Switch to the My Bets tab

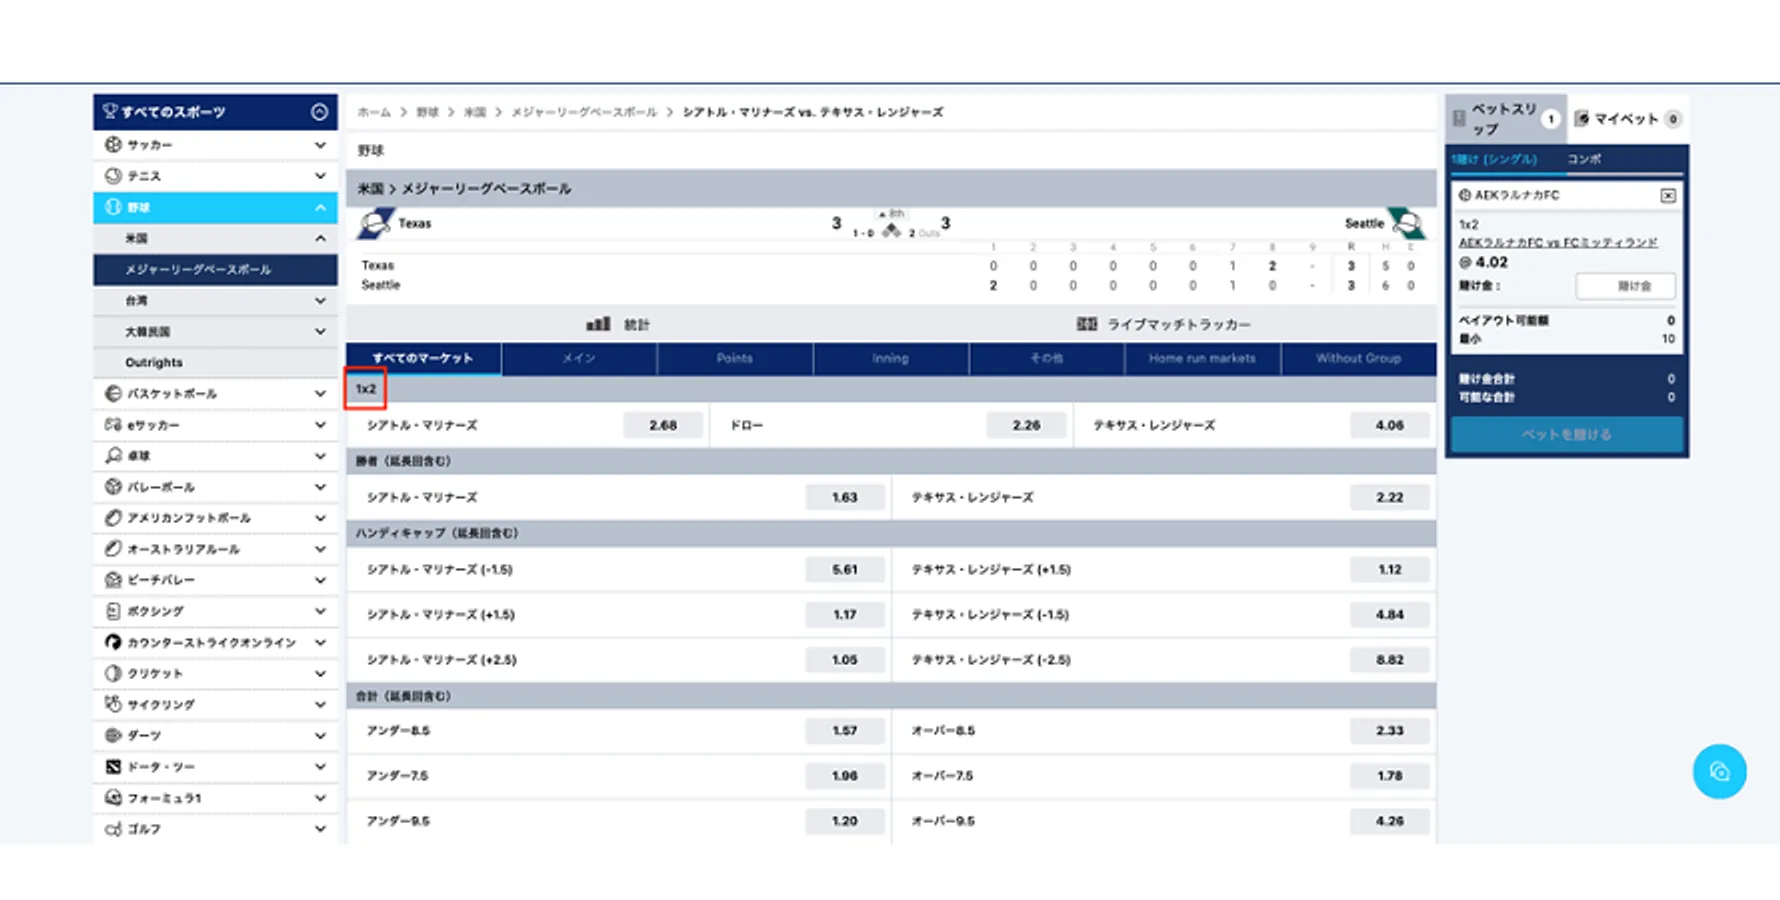[x=1628, y=119]
